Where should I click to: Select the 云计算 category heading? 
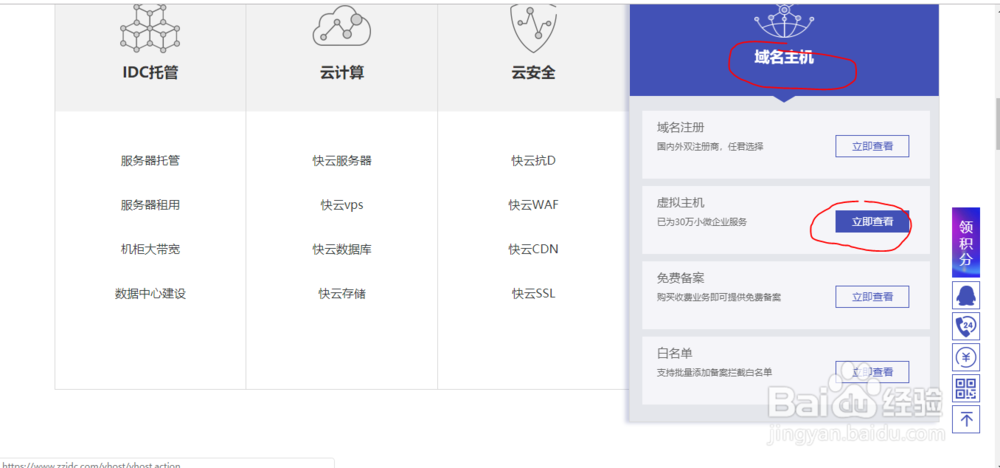(342, 73)
